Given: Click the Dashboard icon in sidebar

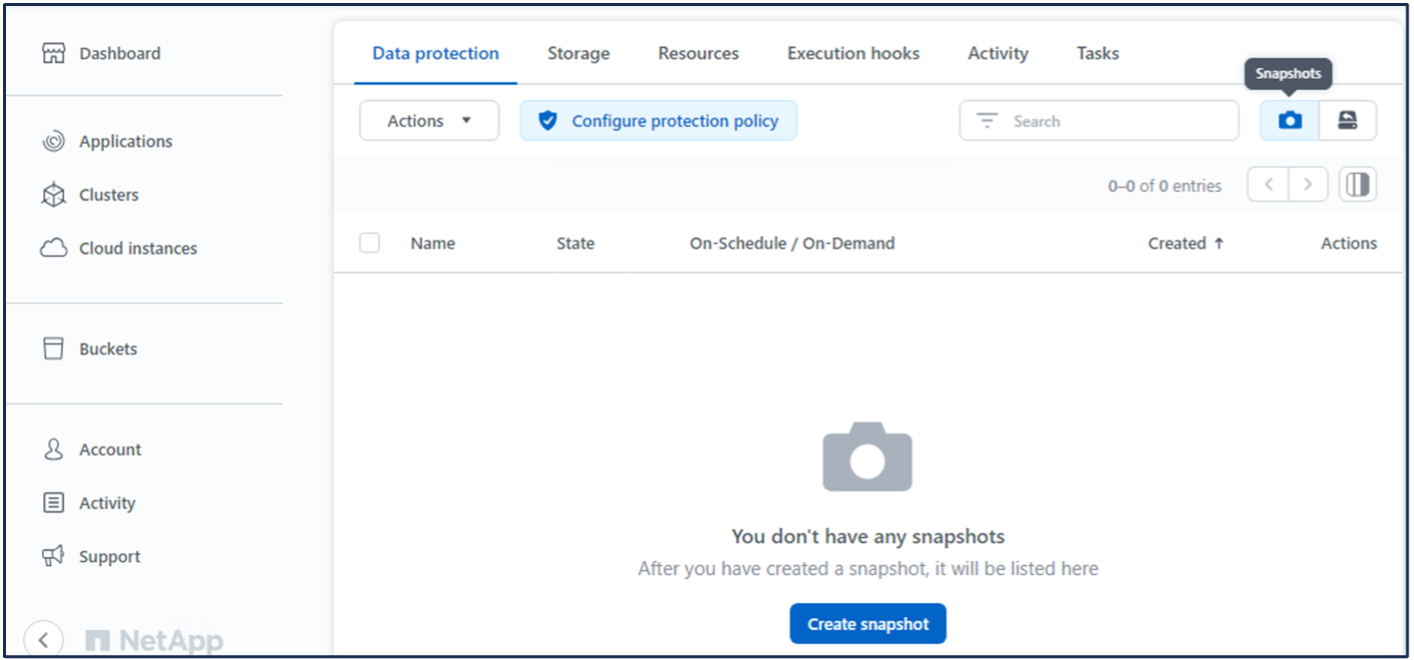Looking at the screenshot, I should click(53, 53).
